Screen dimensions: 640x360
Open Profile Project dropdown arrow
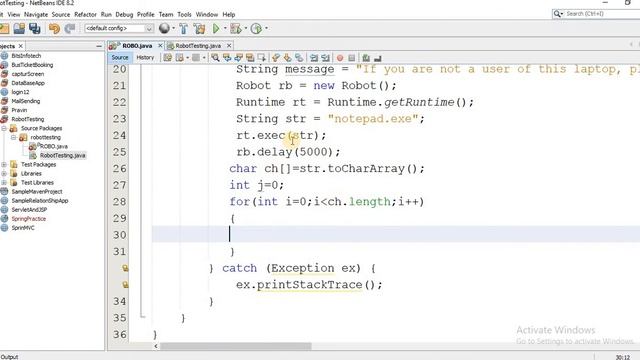coord(267,28)
